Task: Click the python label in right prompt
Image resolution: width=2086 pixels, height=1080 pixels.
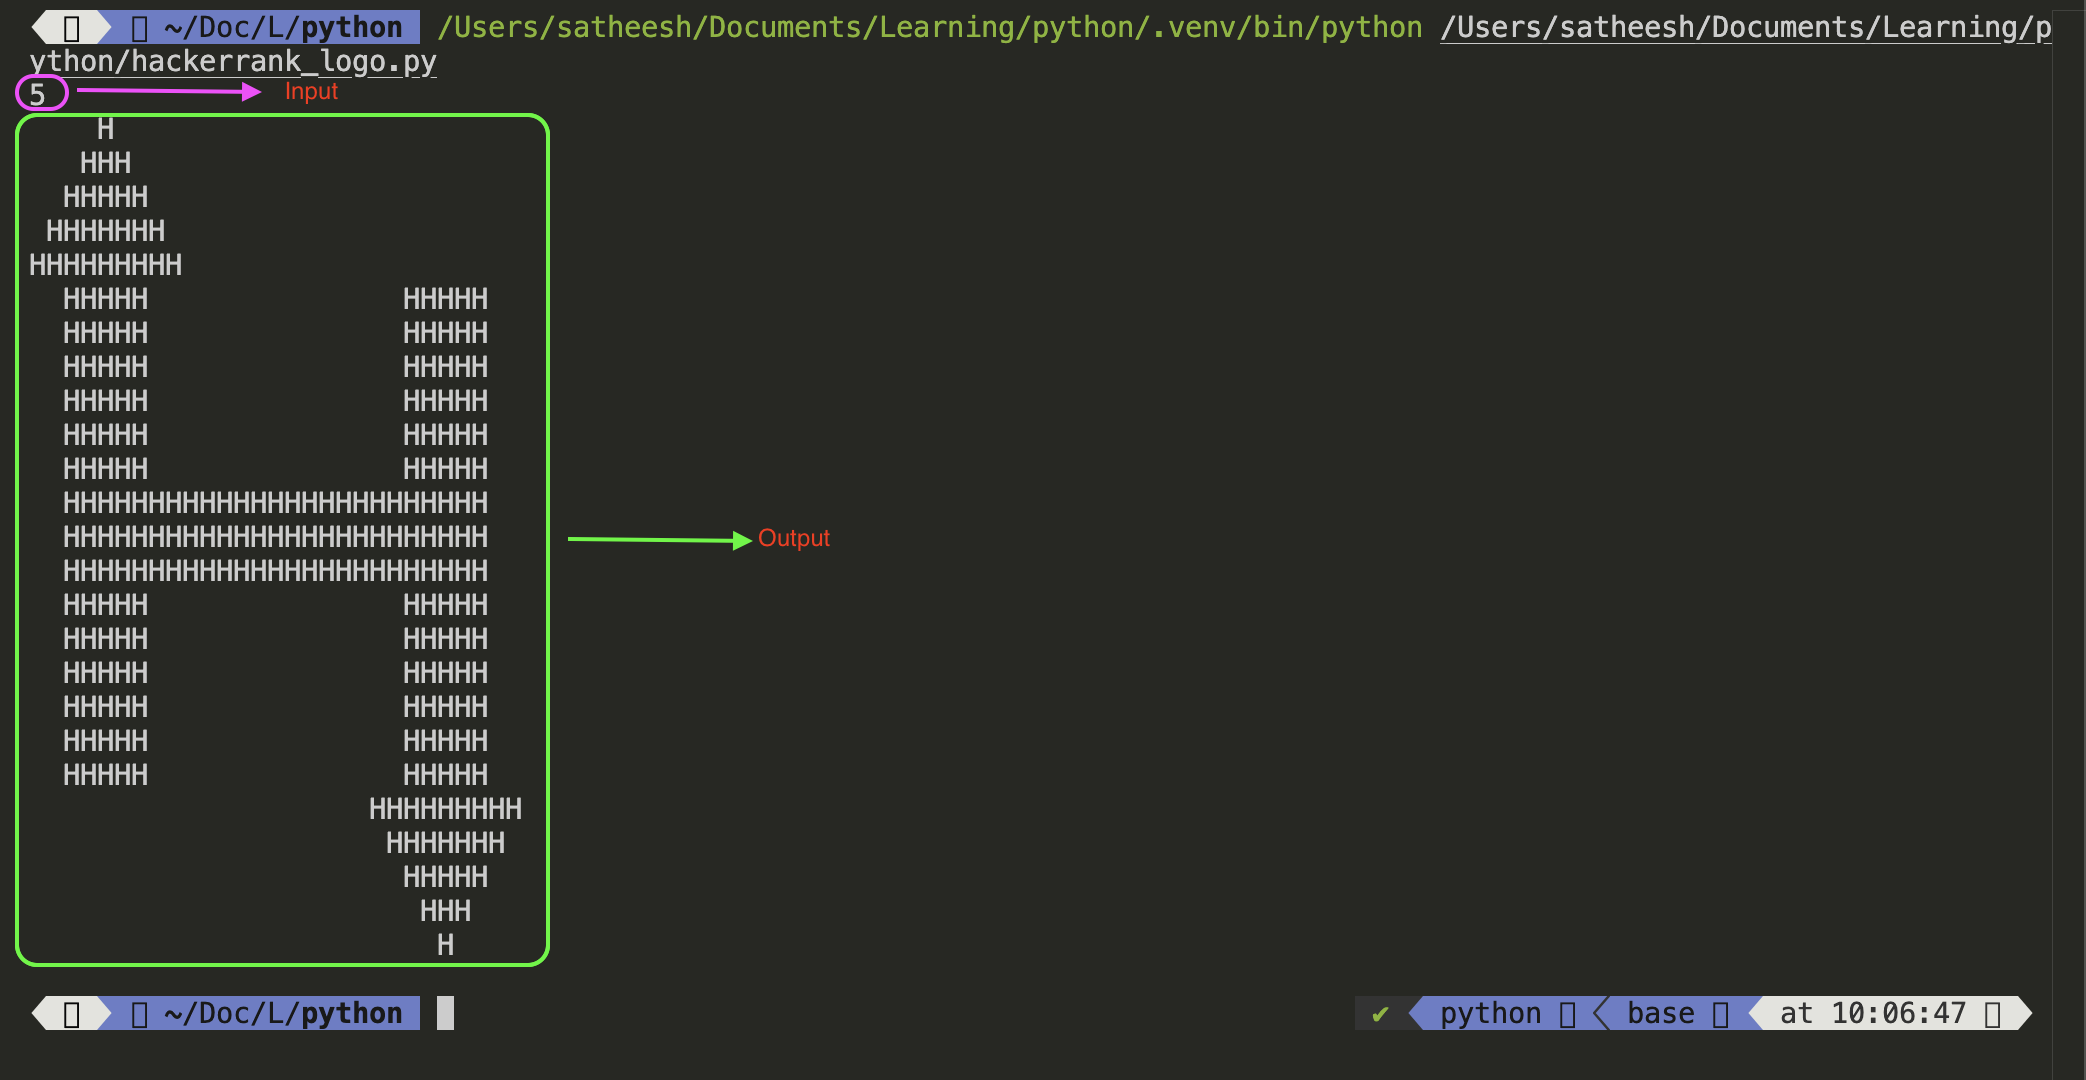Action: pos(1490,1014)
